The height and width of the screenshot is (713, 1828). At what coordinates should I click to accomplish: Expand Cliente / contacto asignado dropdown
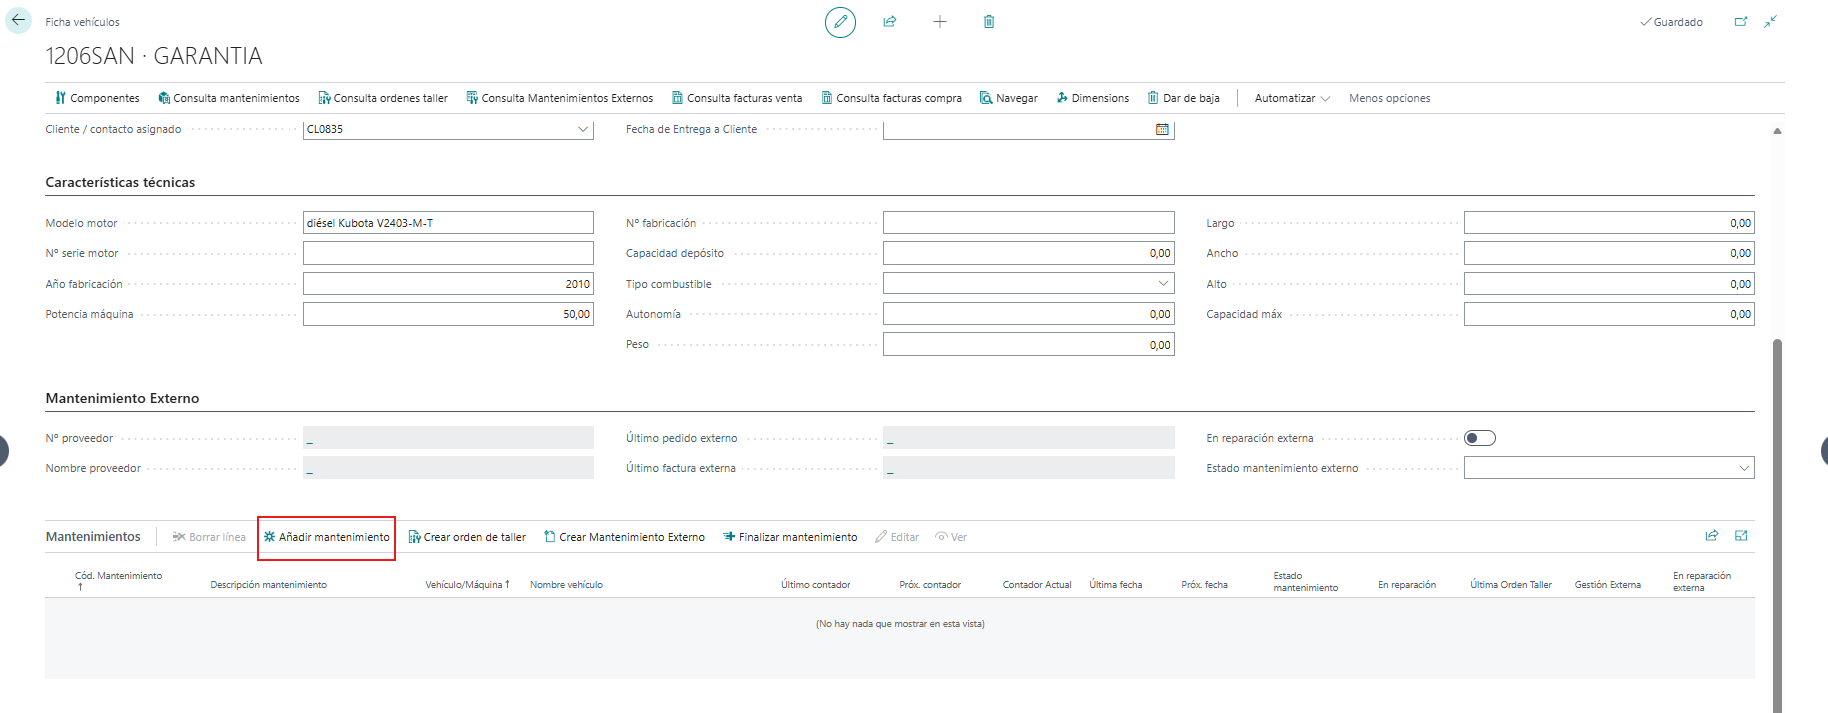tap(583, 129)
